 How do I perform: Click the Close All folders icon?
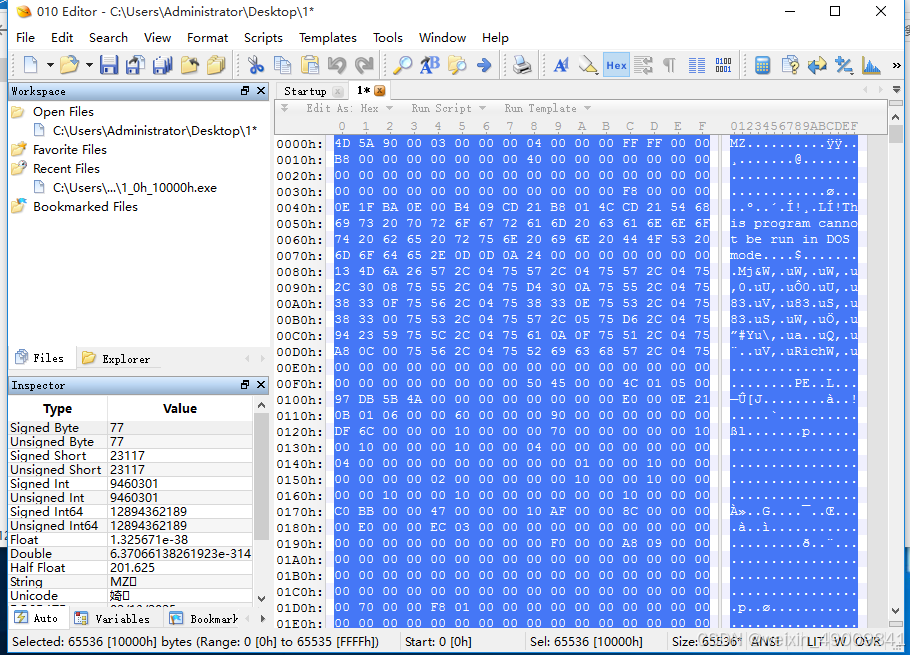[x=216, y=65]
